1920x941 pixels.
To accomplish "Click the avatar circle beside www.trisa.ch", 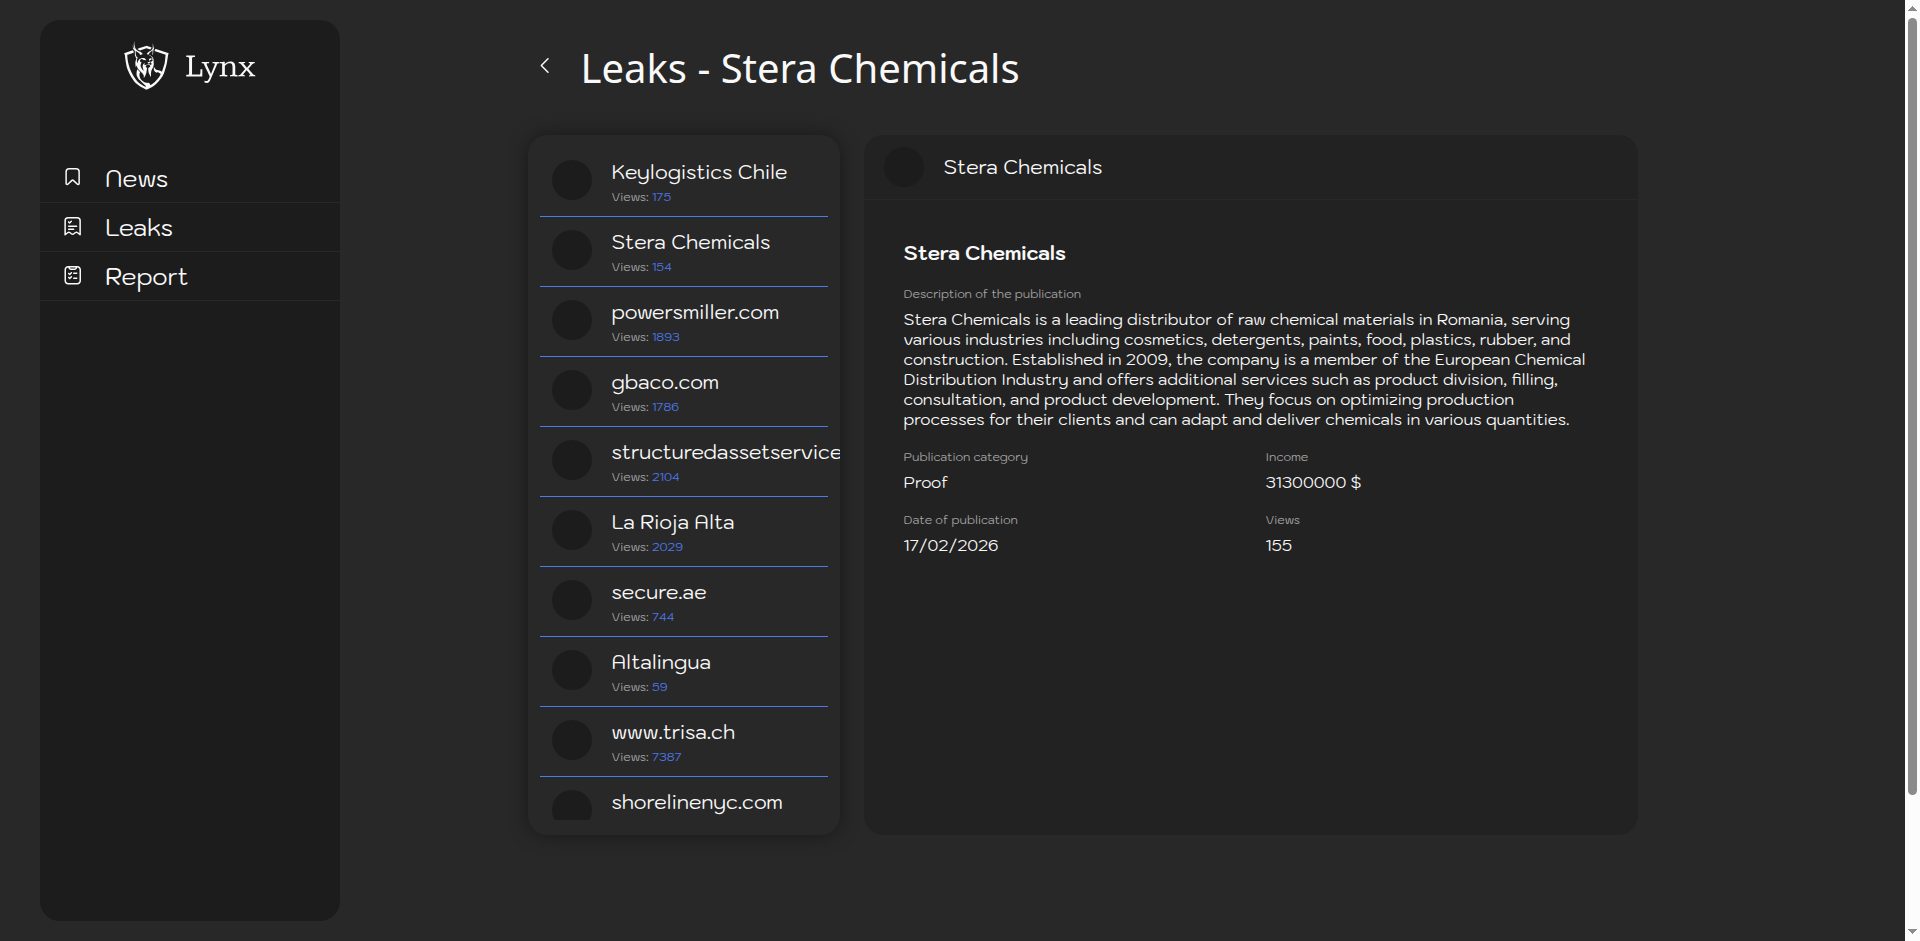I will pyautogui.click(x=572, y=740).
